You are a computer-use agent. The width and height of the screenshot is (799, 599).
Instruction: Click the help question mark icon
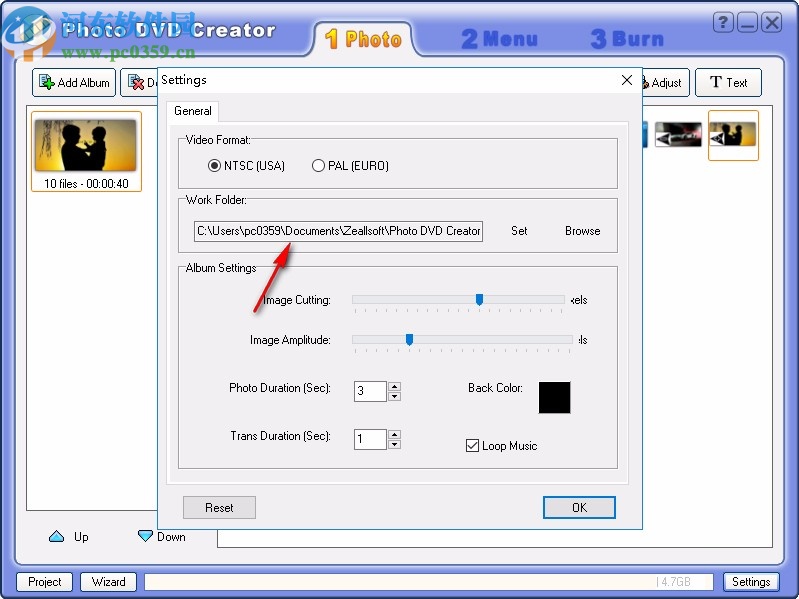[723, 23]
